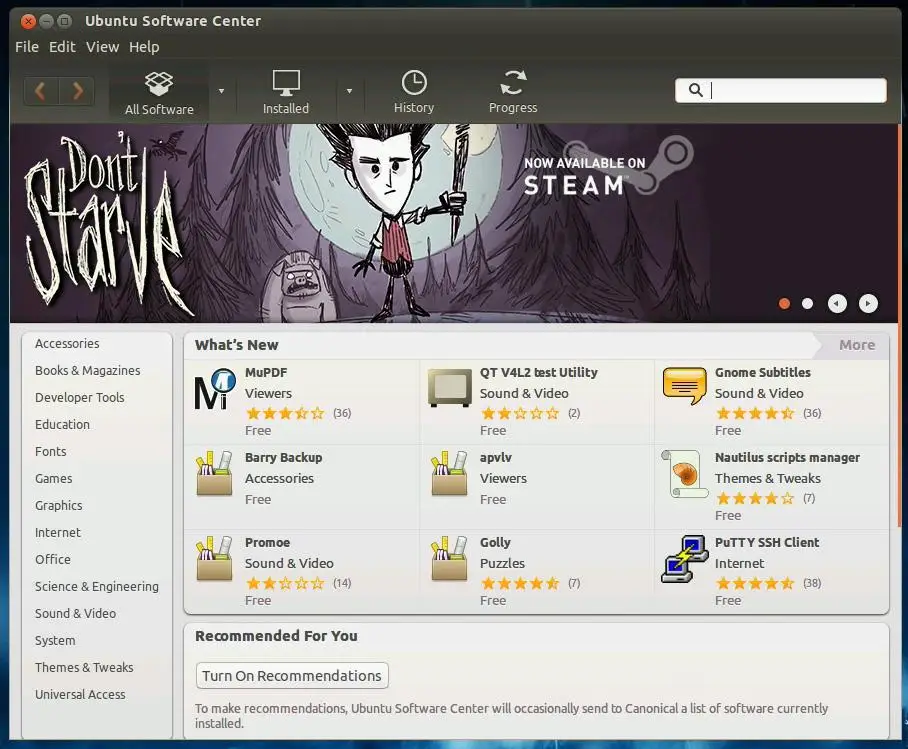Screen dimensions: 908x749
Task: Expand the Installed dropdown arrow
Action: point(349,91)
